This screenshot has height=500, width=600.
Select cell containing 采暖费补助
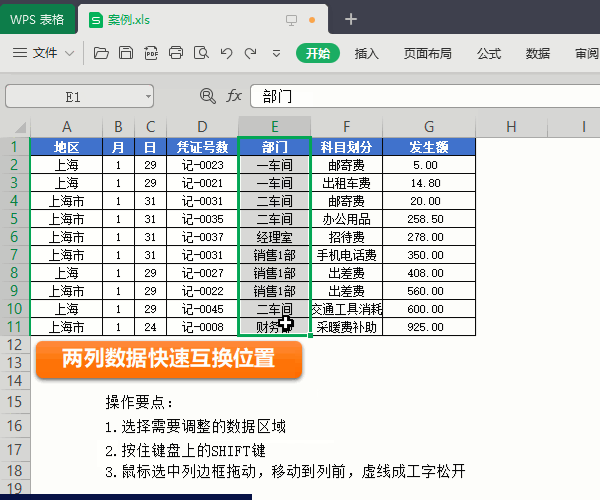coord(346,327)
